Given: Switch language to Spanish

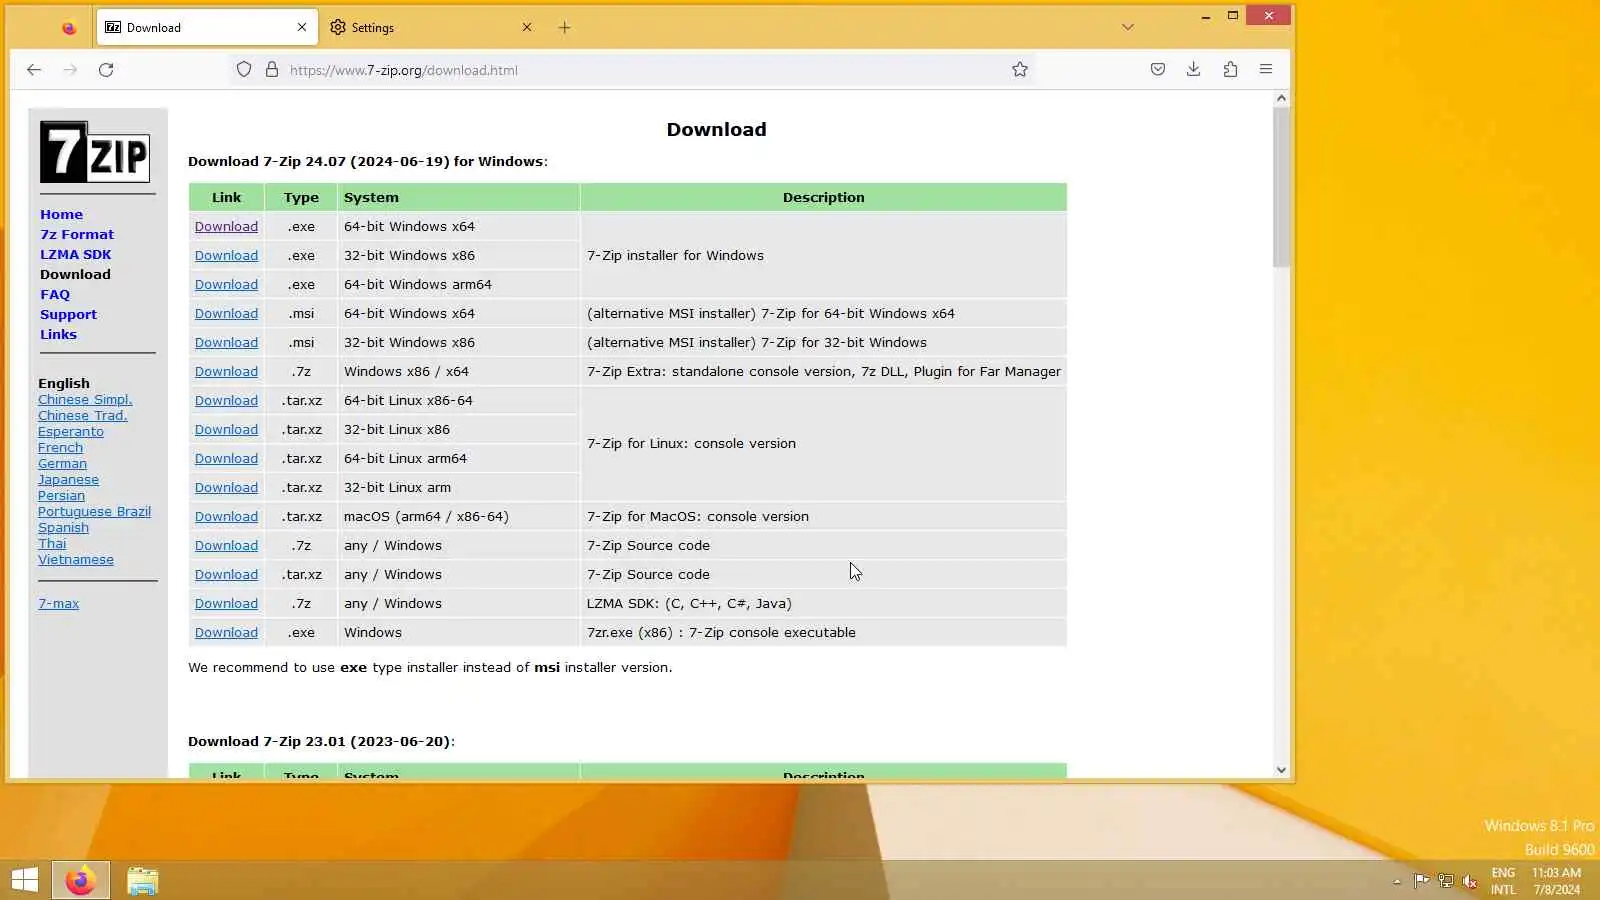Looking at the screenshot, I should (x=63, y=528).
